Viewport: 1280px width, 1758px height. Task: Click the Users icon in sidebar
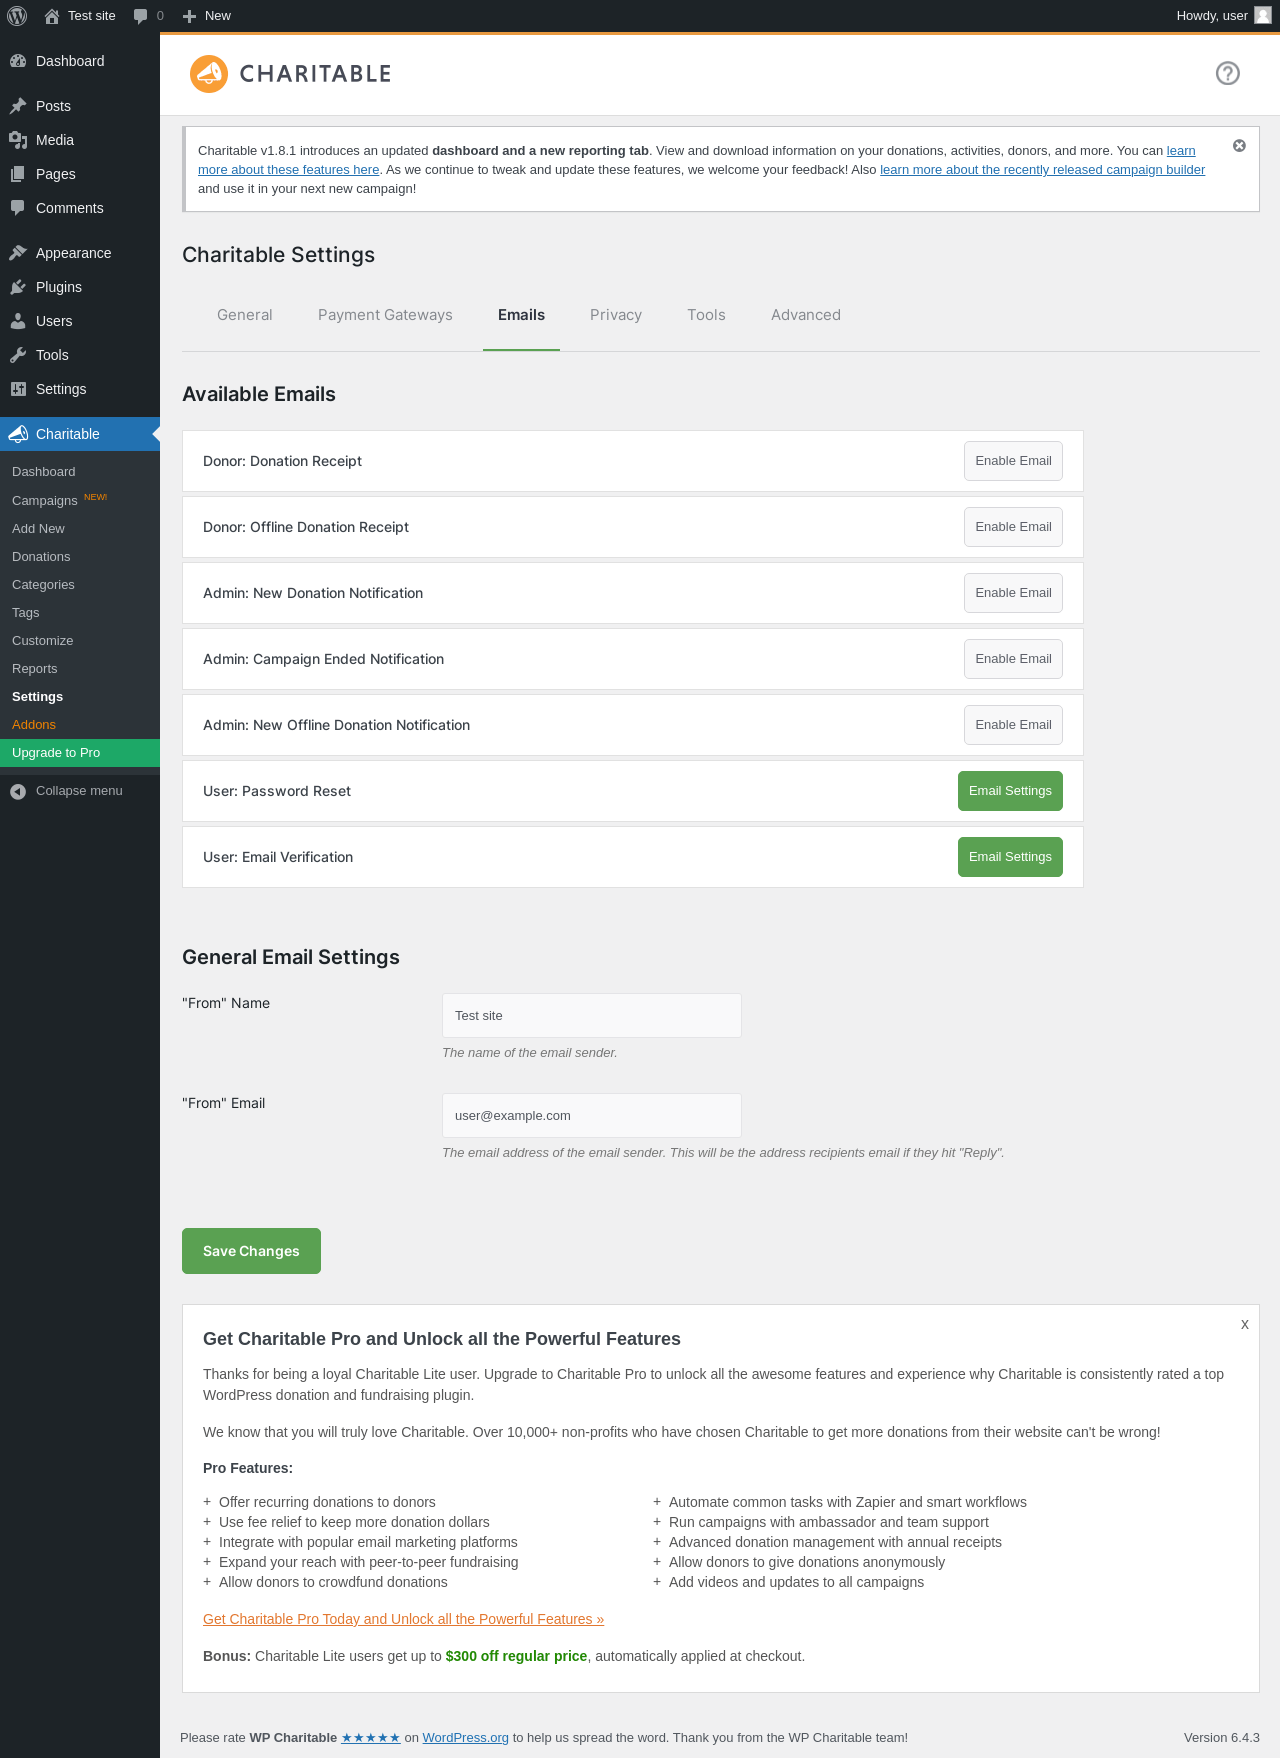point(18,321)
